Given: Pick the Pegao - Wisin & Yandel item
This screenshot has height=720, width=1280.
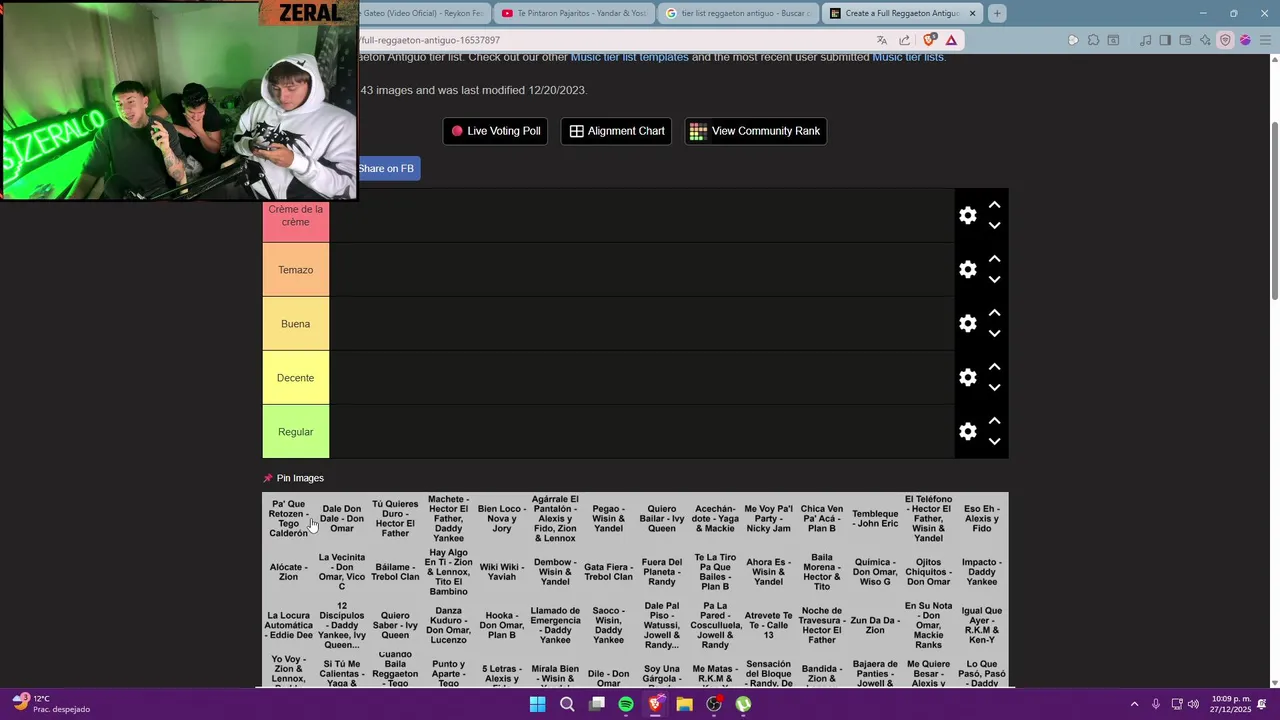Looking at the screenshot, I should 608,518.
